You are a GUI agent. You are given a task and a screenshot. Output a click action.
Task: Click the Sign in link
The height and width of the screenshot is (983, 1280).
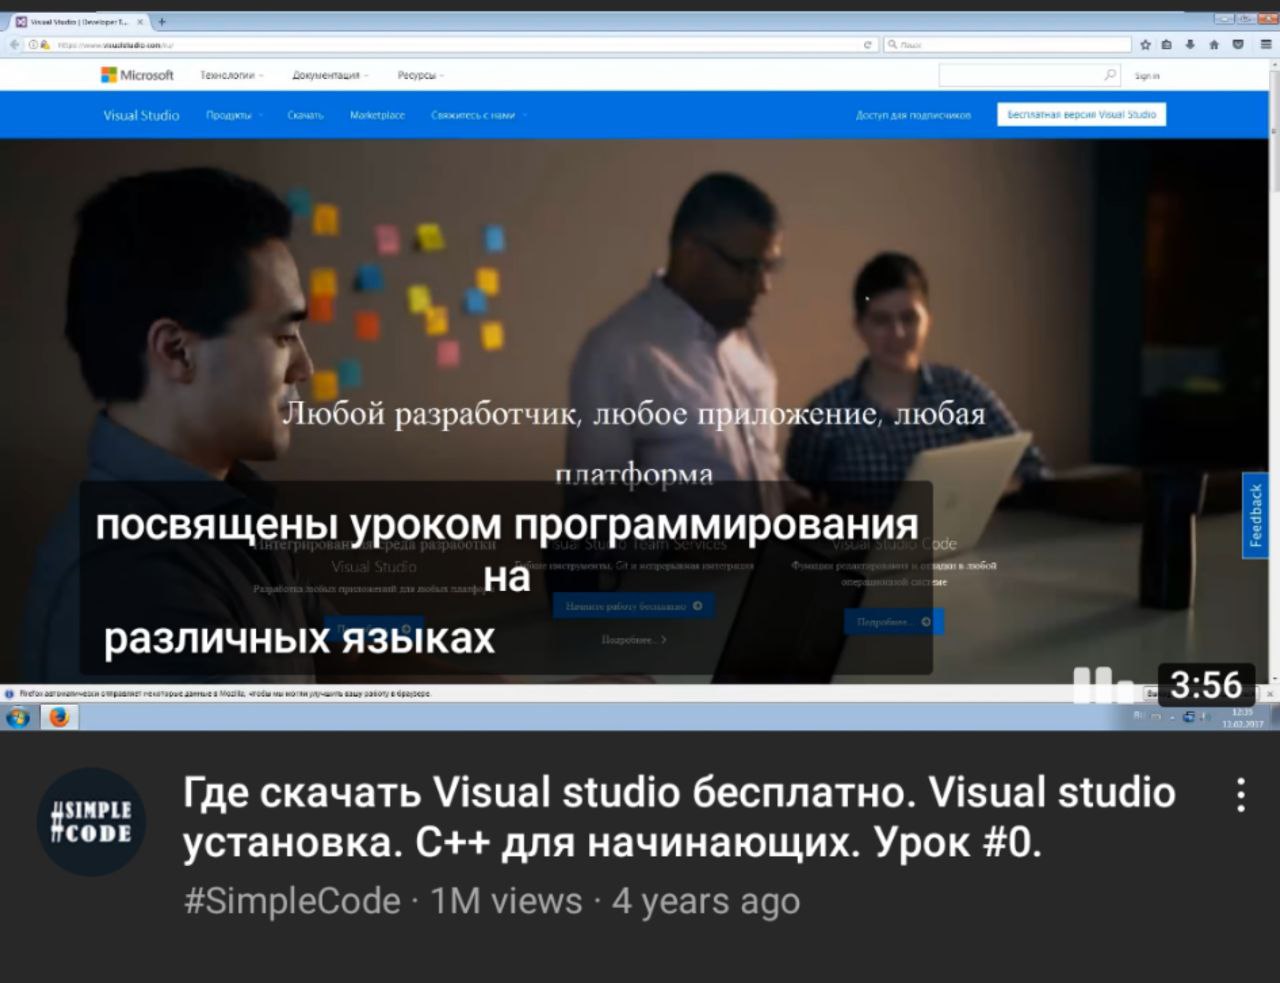[x=1147, y=76]
